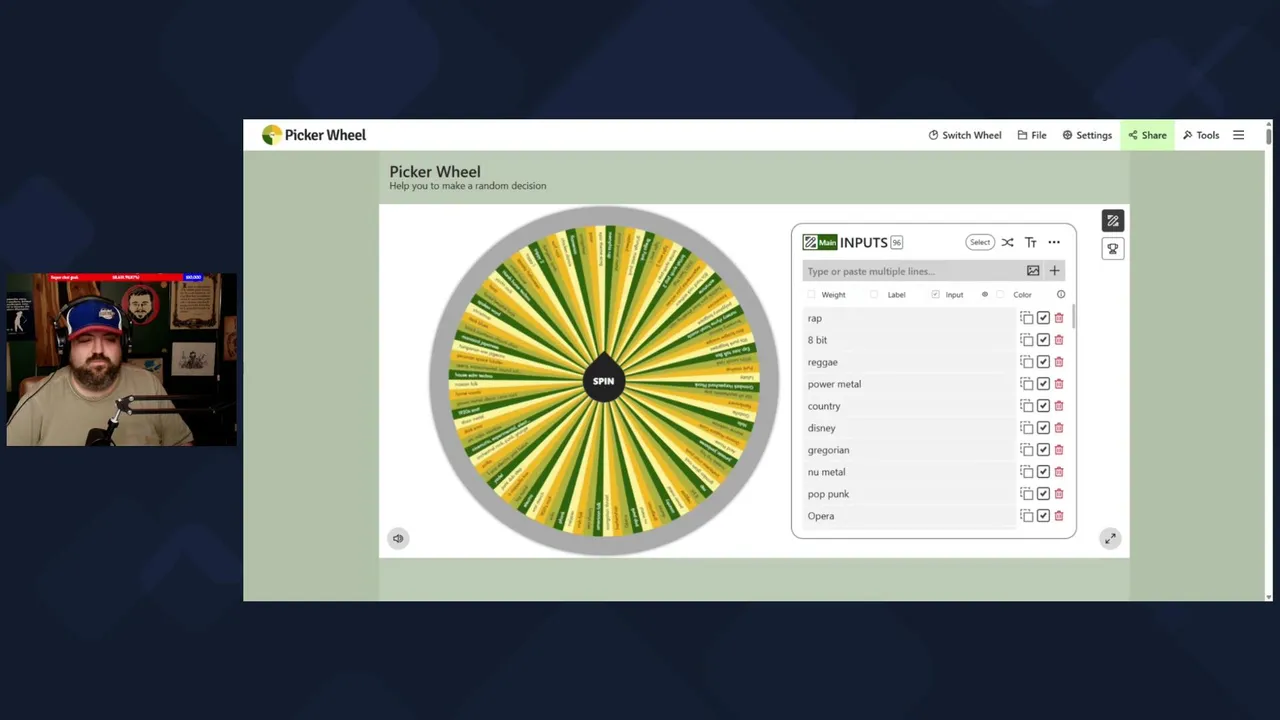Edit the gregorian input text
Image resolution: width=1280 pixels, height=720 pixels.
click(909, 450)
